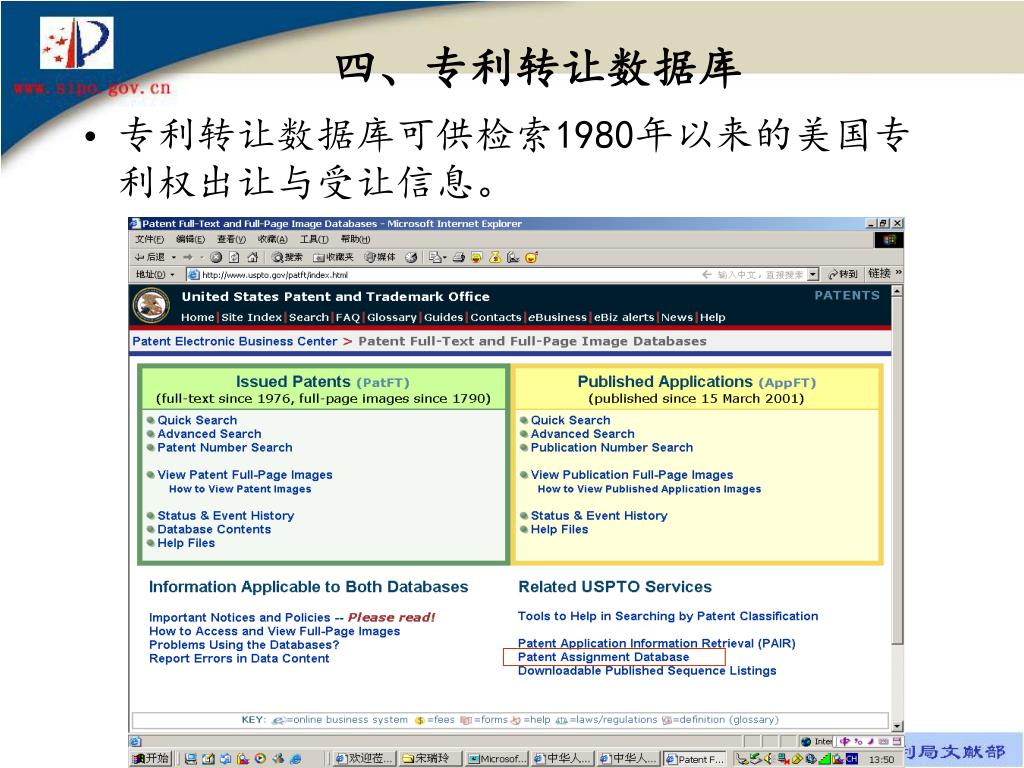Open the Media (媒体) toolbar pane

point(380,257)
